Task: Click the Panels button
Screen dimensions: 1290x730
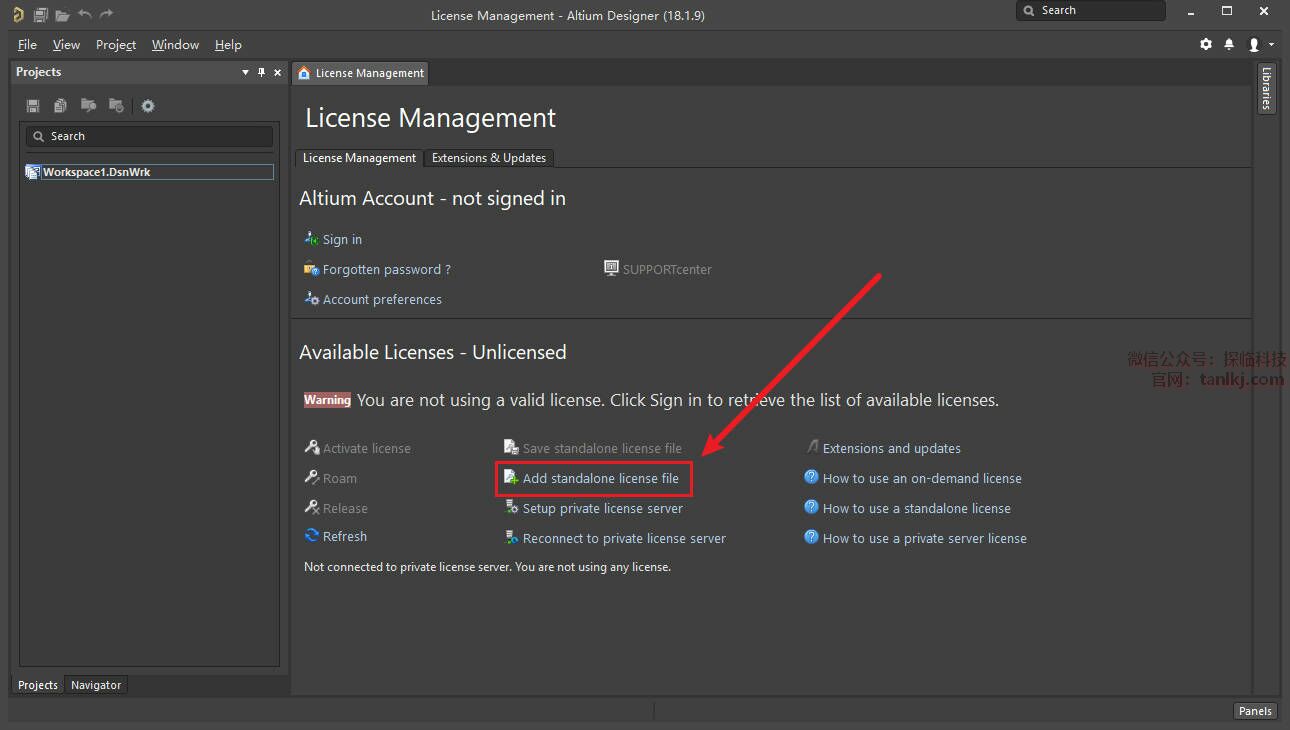Action: 1255,711
